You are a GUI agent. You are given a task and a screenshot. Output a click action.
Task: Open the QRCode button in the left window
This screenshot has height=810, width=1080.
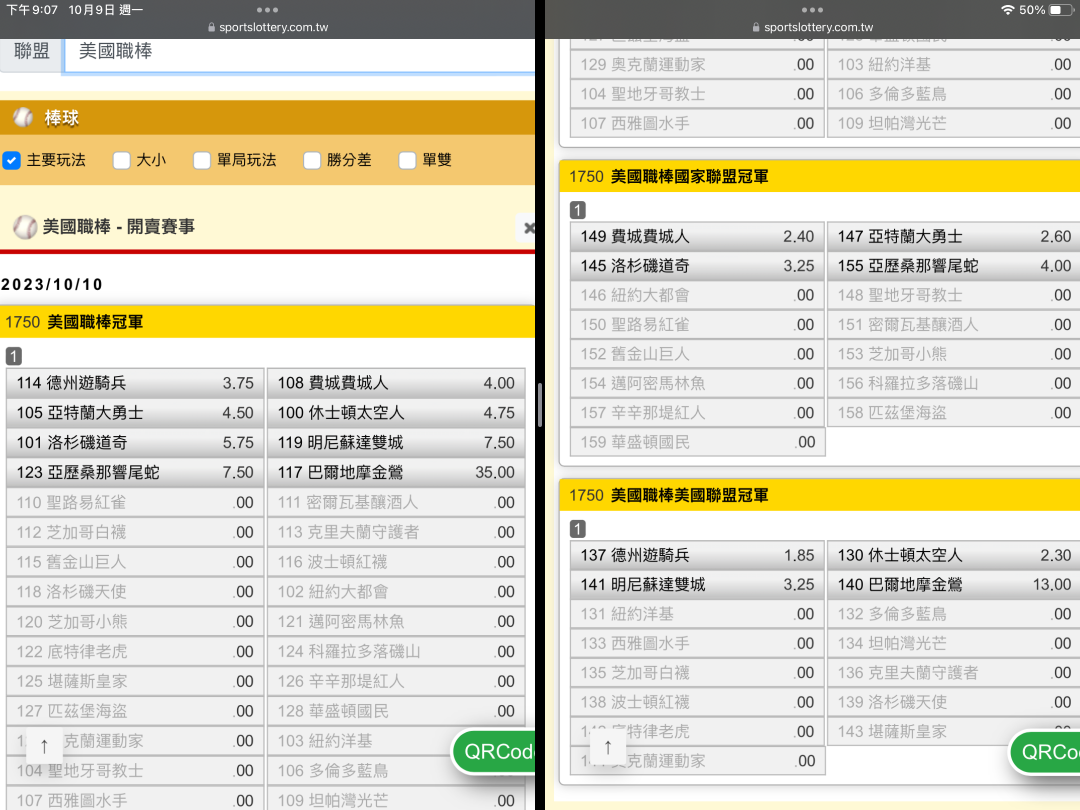tap(494, 751)
